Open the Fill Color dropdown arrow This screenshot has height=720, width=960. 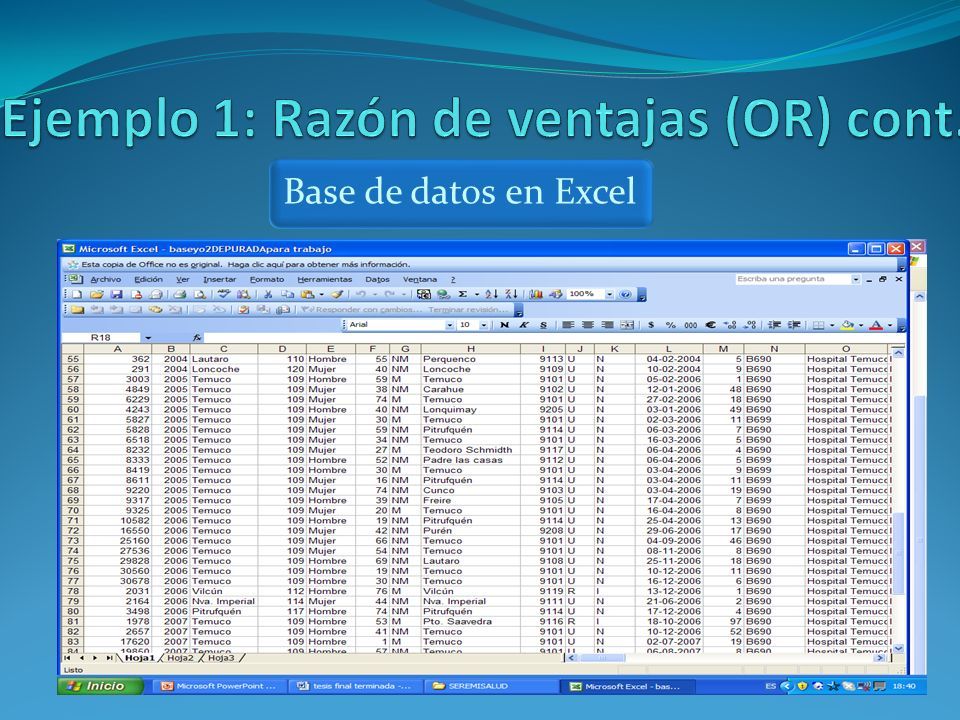[x=860, y=325]
